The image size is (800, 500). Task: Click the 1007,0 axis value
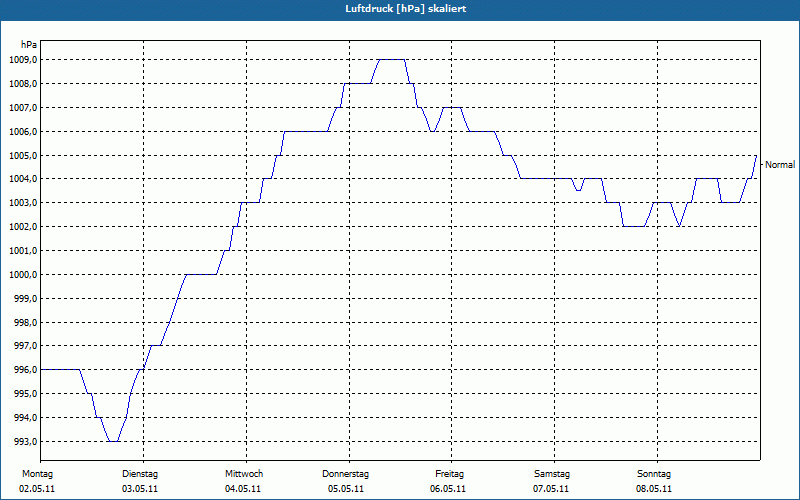point(23,108)
